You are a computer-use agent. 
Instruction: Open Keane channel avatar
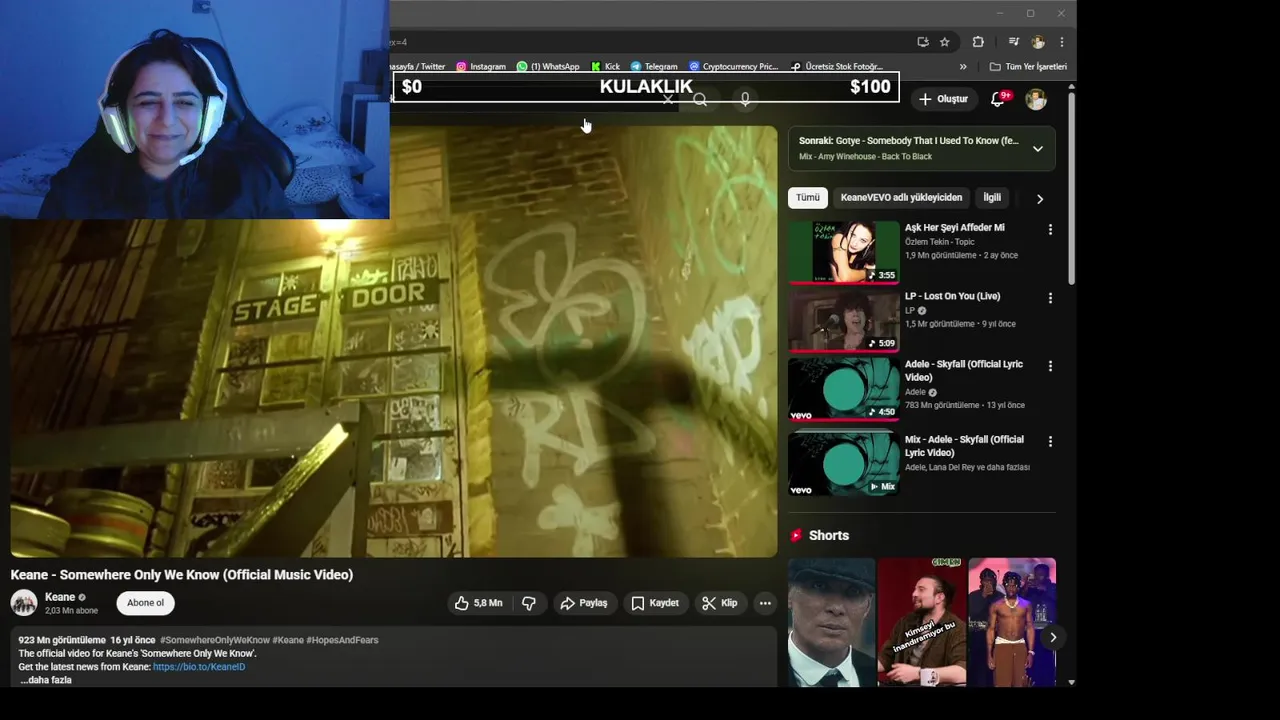tap(24, 603)
